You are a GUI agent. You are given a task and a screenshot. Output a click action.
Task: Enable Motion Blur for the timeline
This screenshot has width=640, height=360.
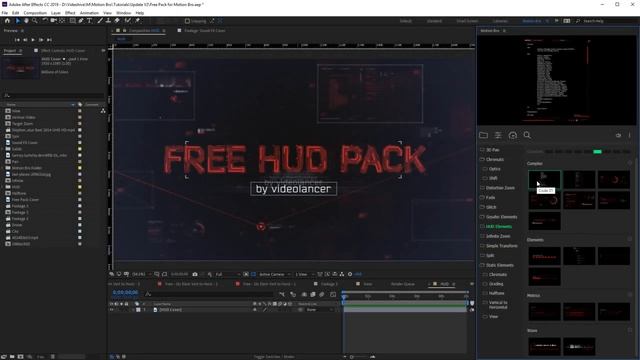click(x=322, y=294)
